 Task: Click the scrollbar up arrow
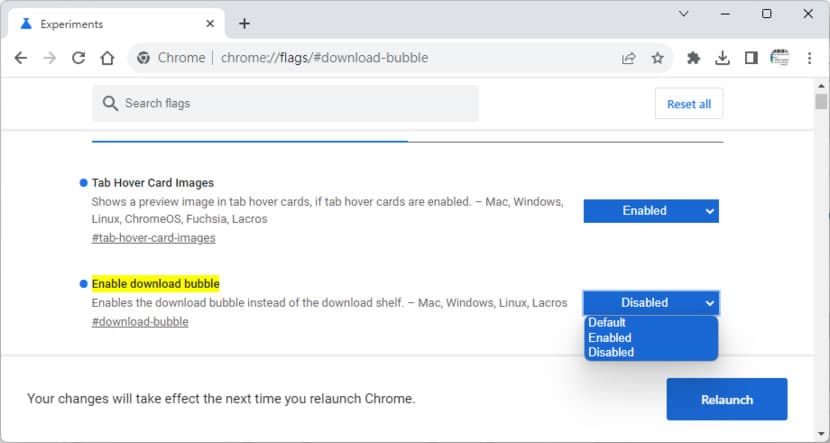(821, 86)
